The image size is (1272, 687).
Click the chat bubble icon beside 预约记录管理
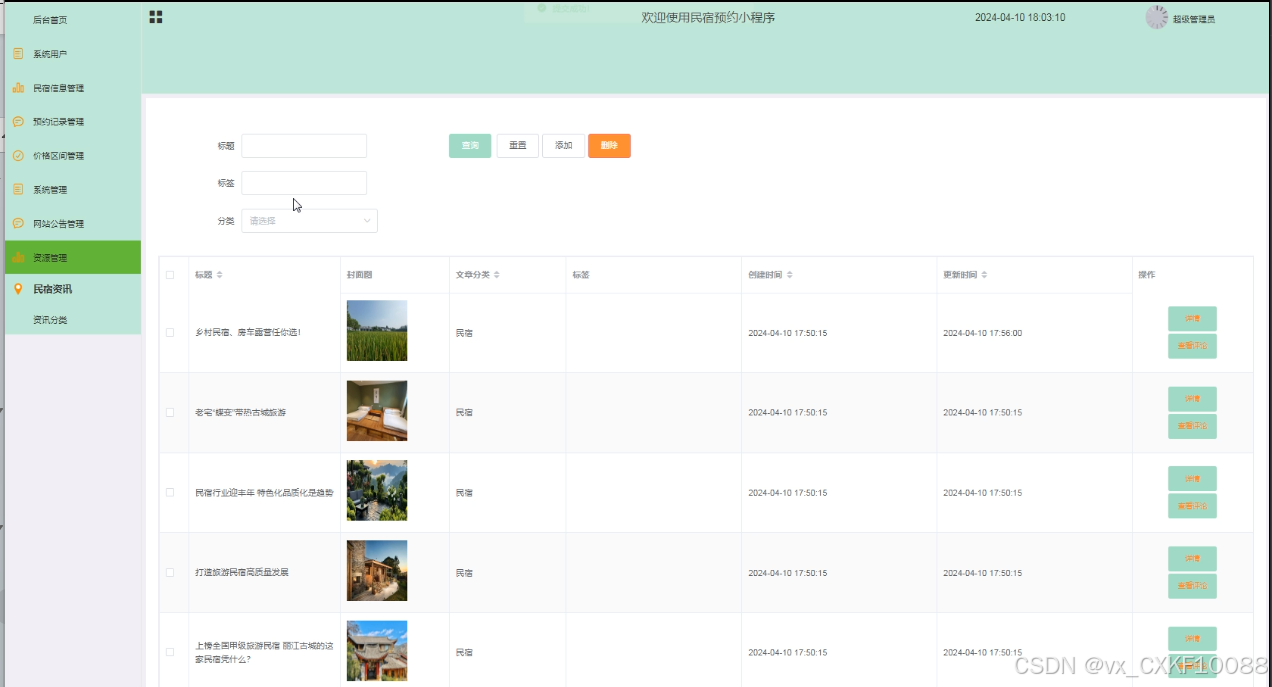(18, 122)
